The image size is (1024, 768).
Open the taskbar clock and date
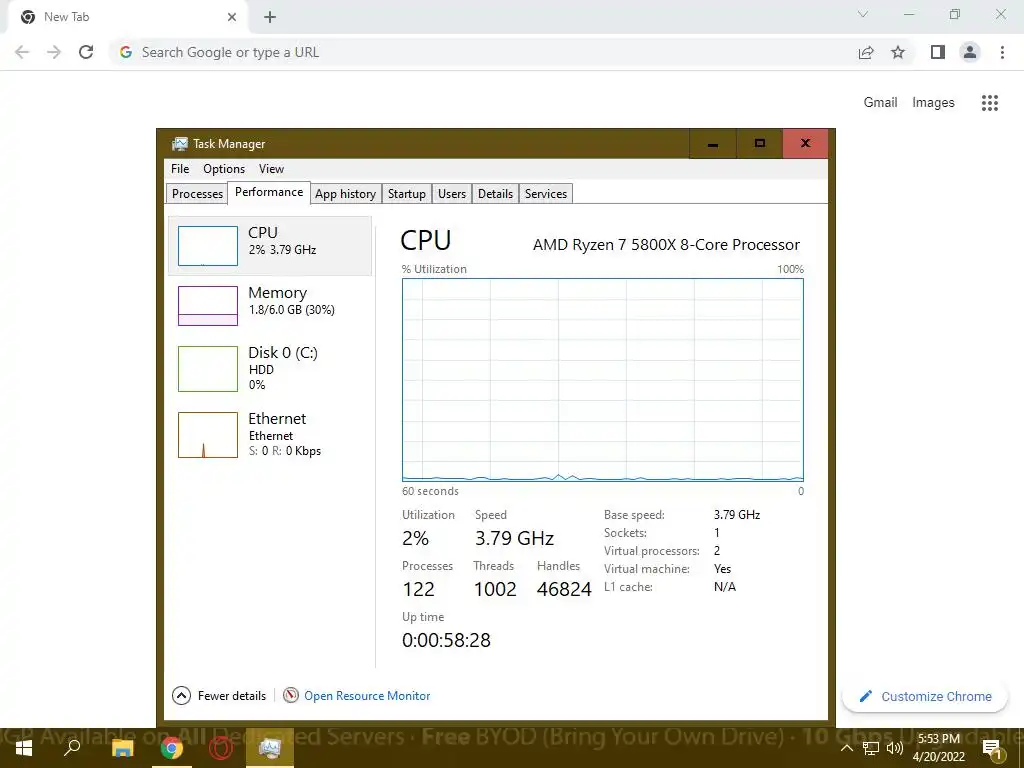pos(938,748)
